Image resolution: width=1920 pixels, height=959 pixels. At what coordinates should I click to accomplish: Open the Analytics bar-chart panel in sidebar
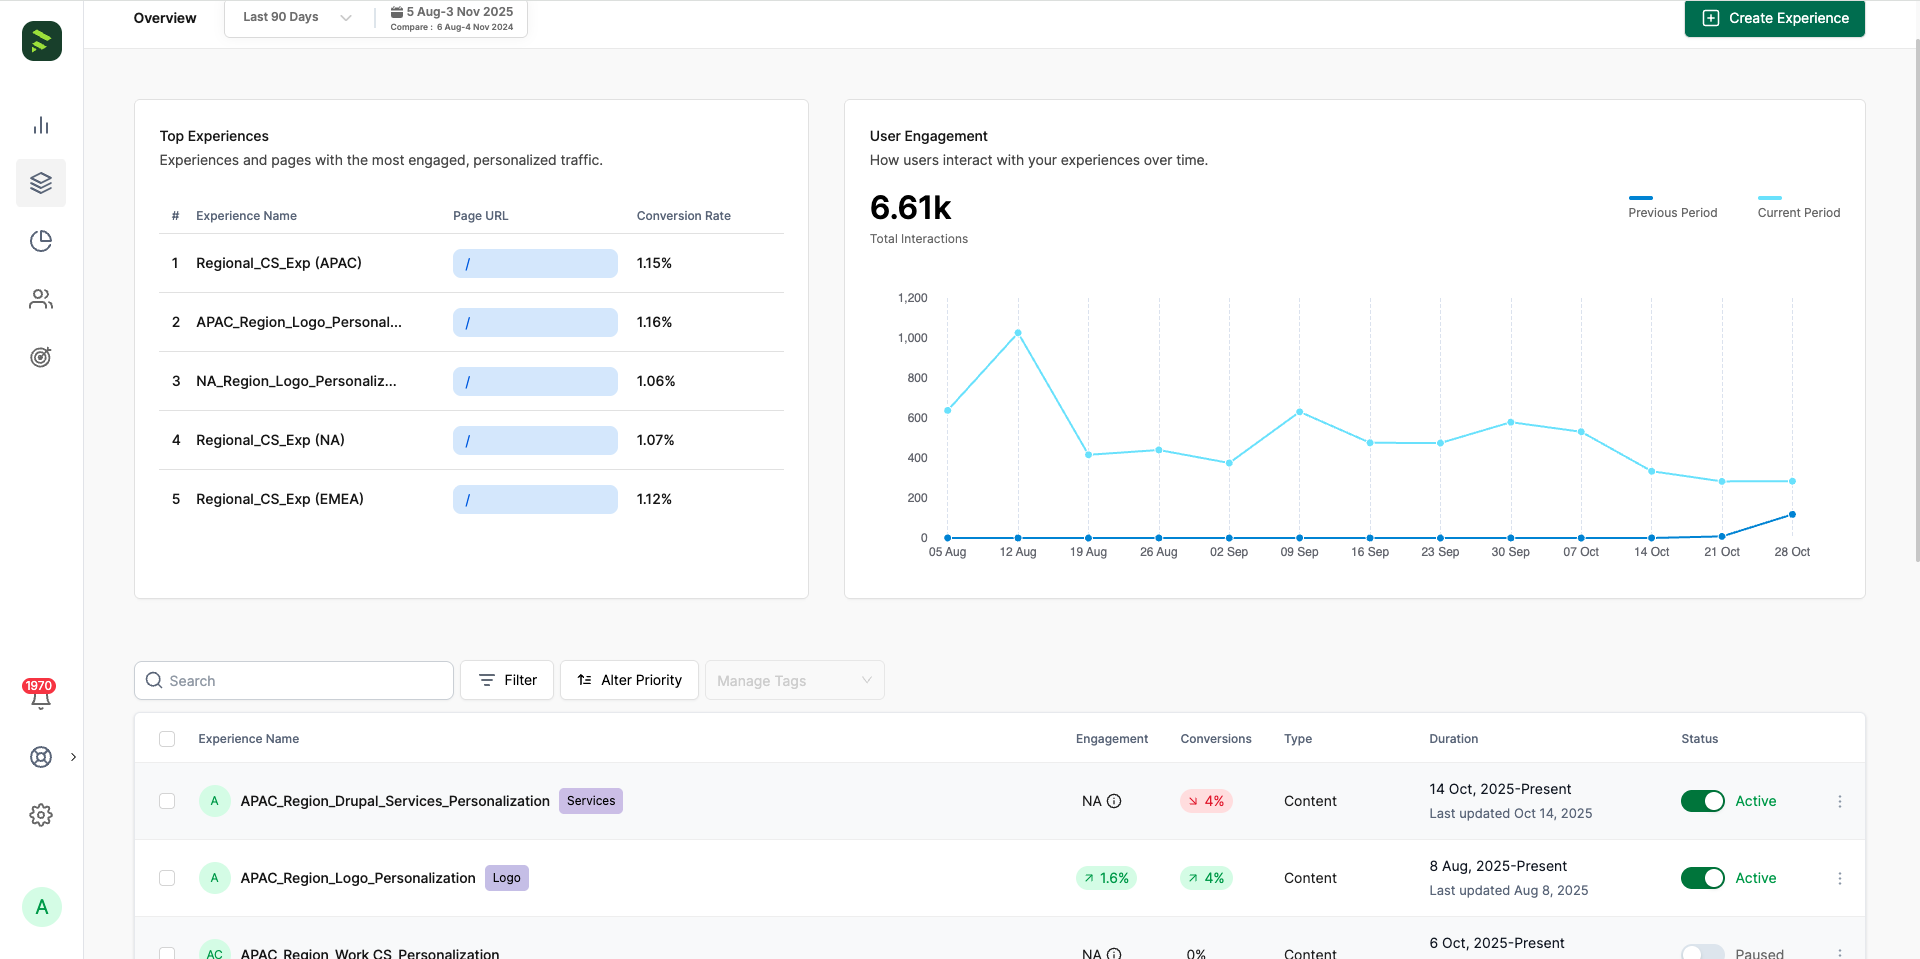tap(41, 125)
